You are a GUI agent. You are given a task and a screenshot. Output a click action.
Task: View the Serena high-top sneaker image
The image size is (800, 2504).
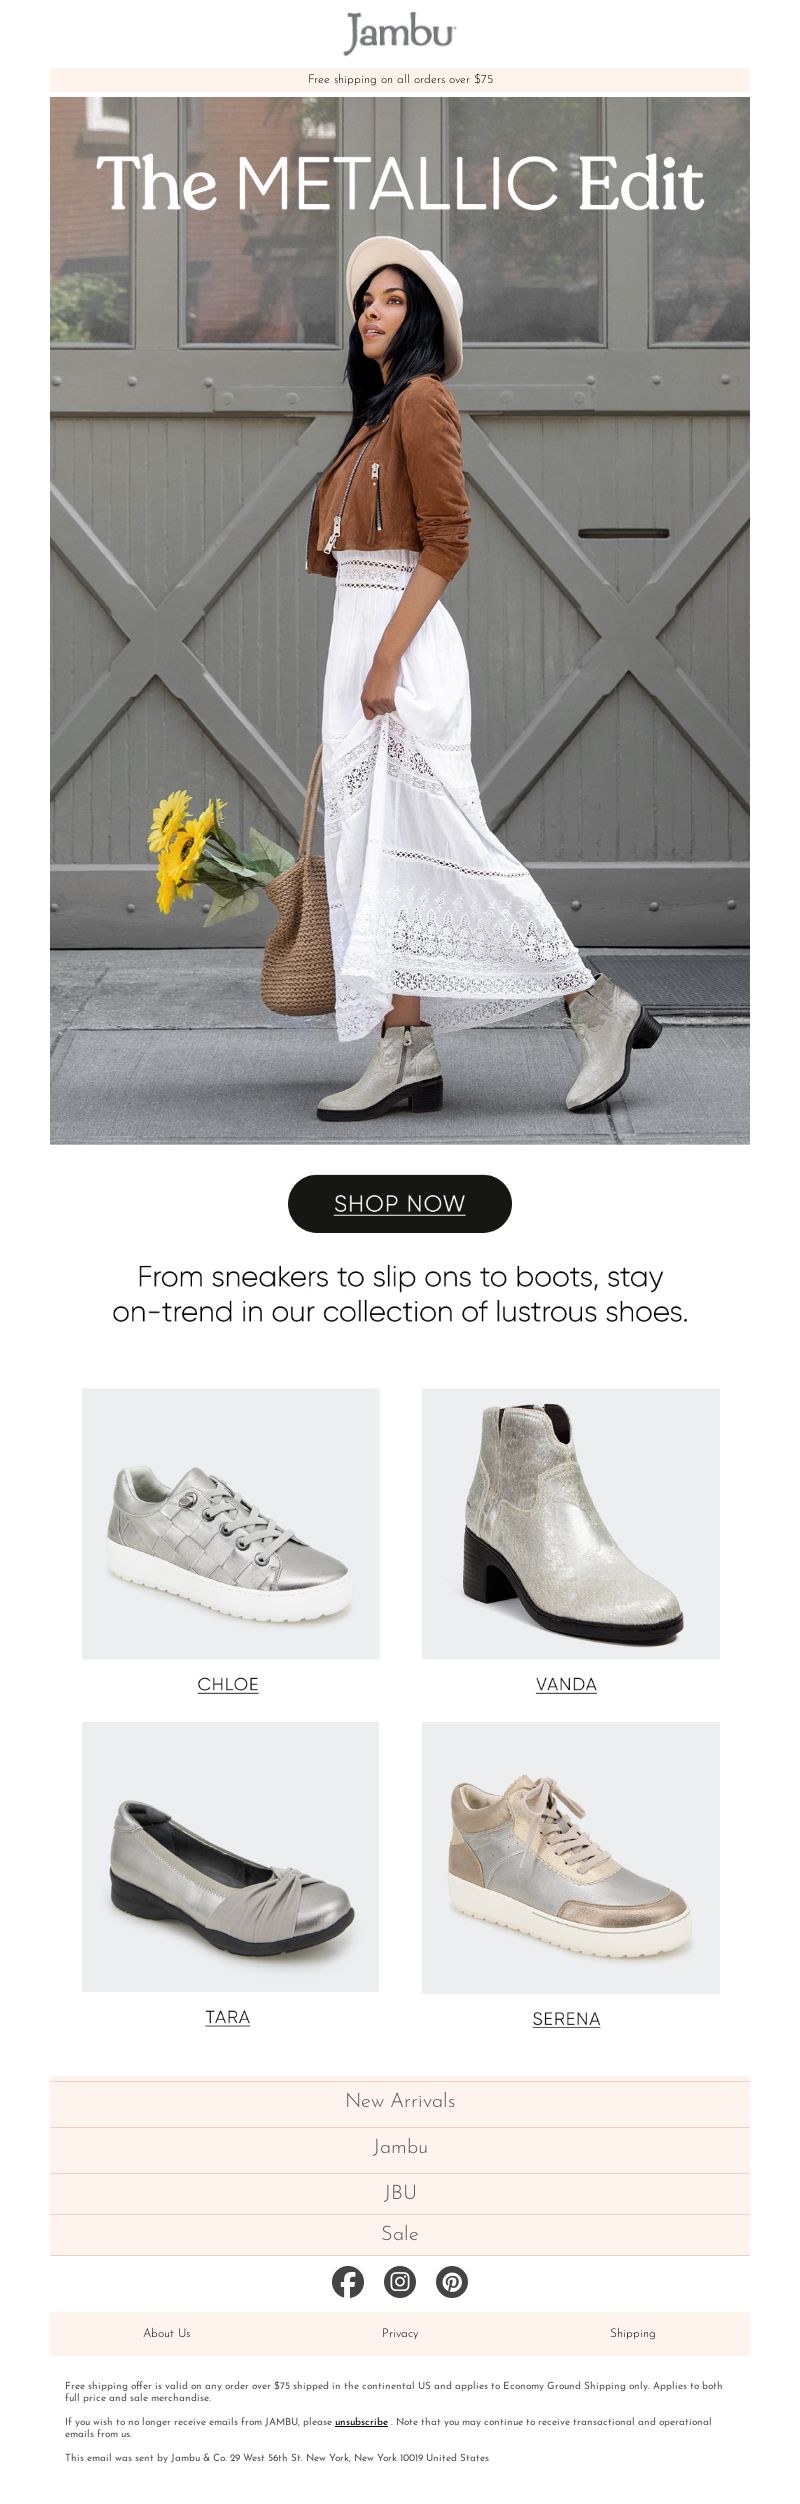point(571,1857)
